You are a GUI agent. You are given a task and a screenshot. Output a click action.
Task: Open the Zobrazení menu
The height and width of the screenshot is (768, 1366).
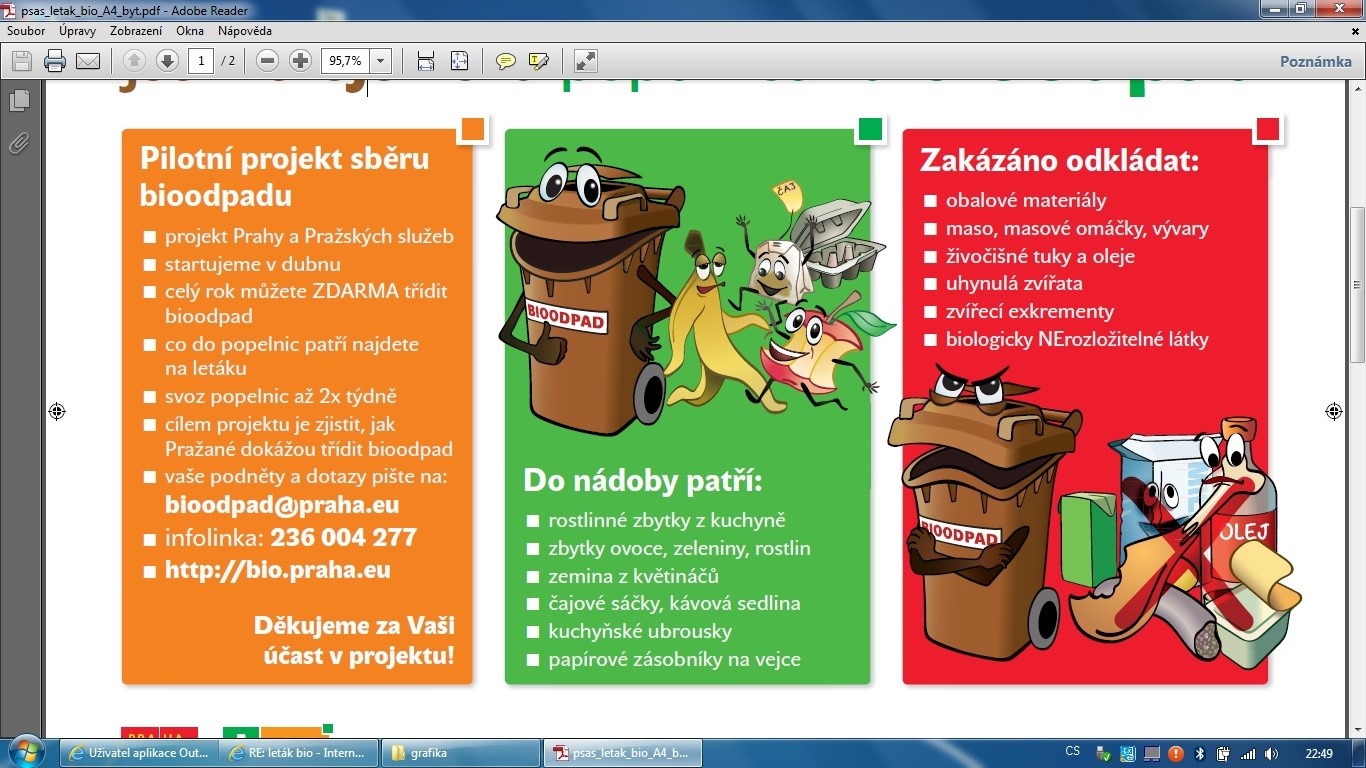(137, 31)
